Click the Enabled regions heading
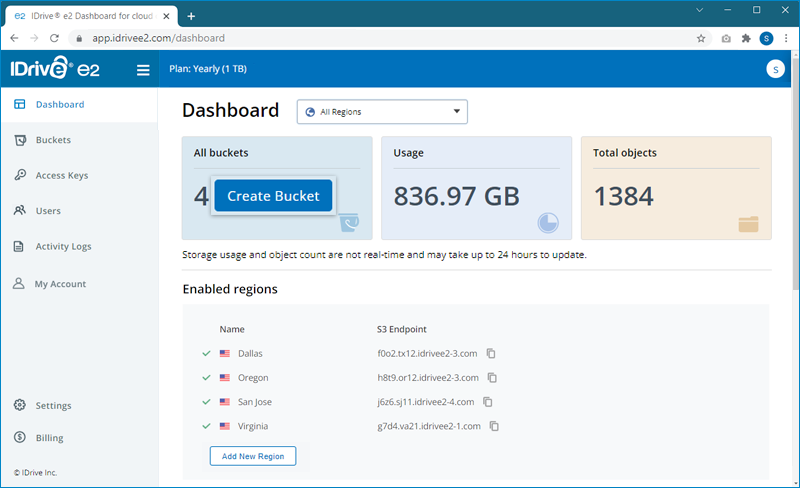This screenshot has height=488, width=800. [x=230, y=289]
